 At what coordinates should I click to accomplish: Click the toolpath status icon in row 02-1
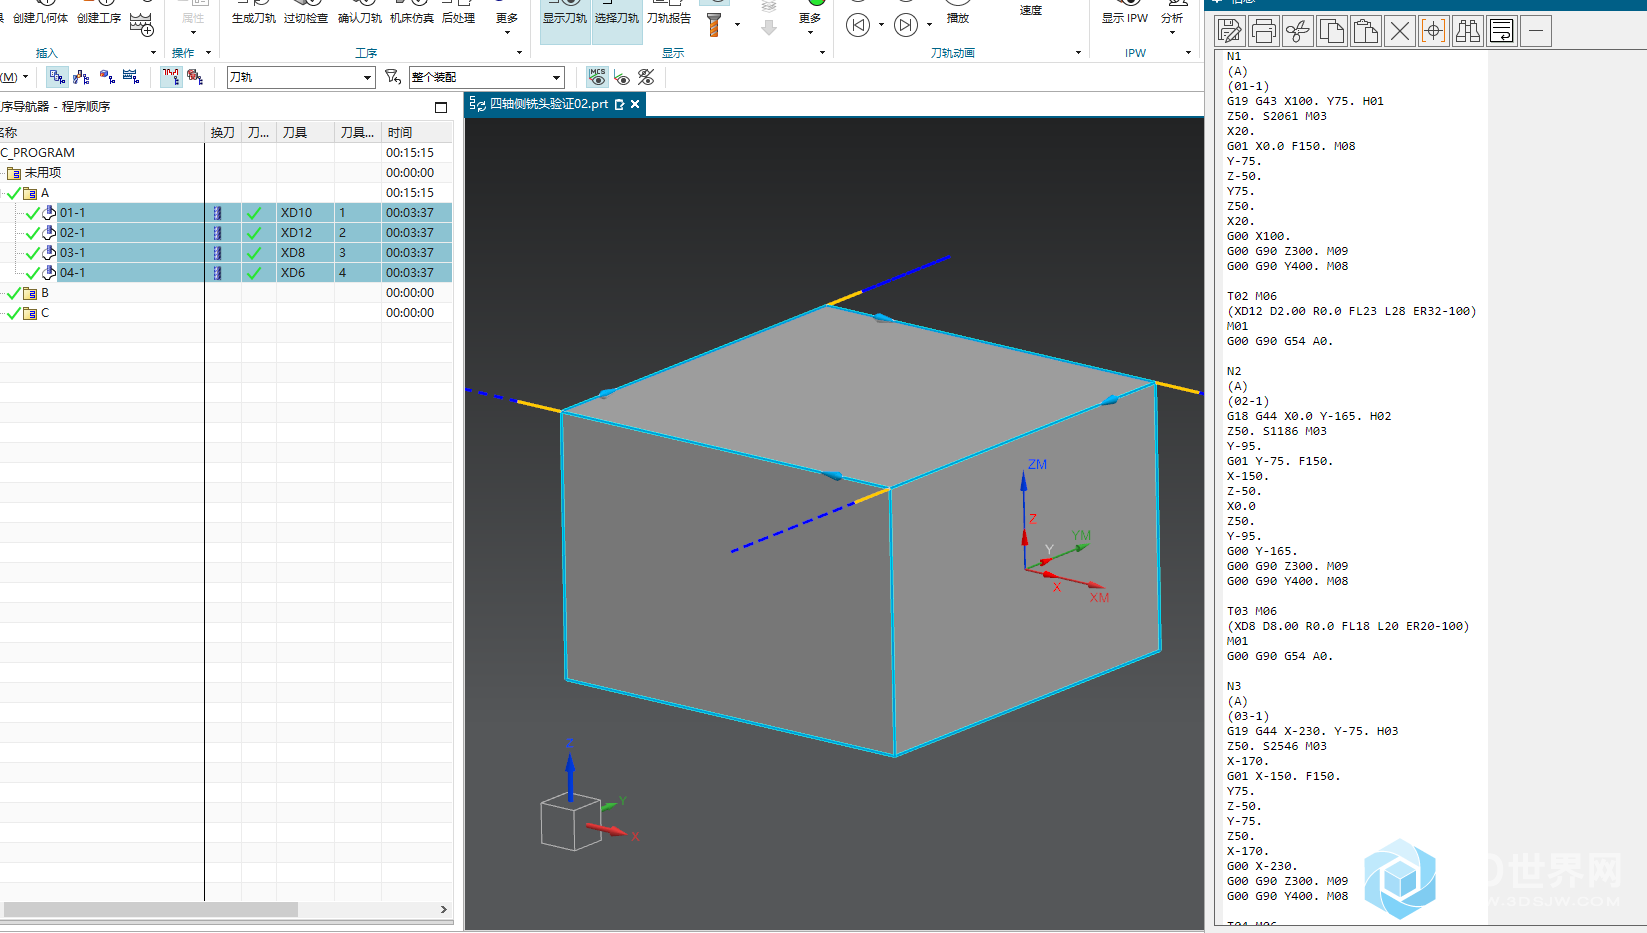click(254, 233)
